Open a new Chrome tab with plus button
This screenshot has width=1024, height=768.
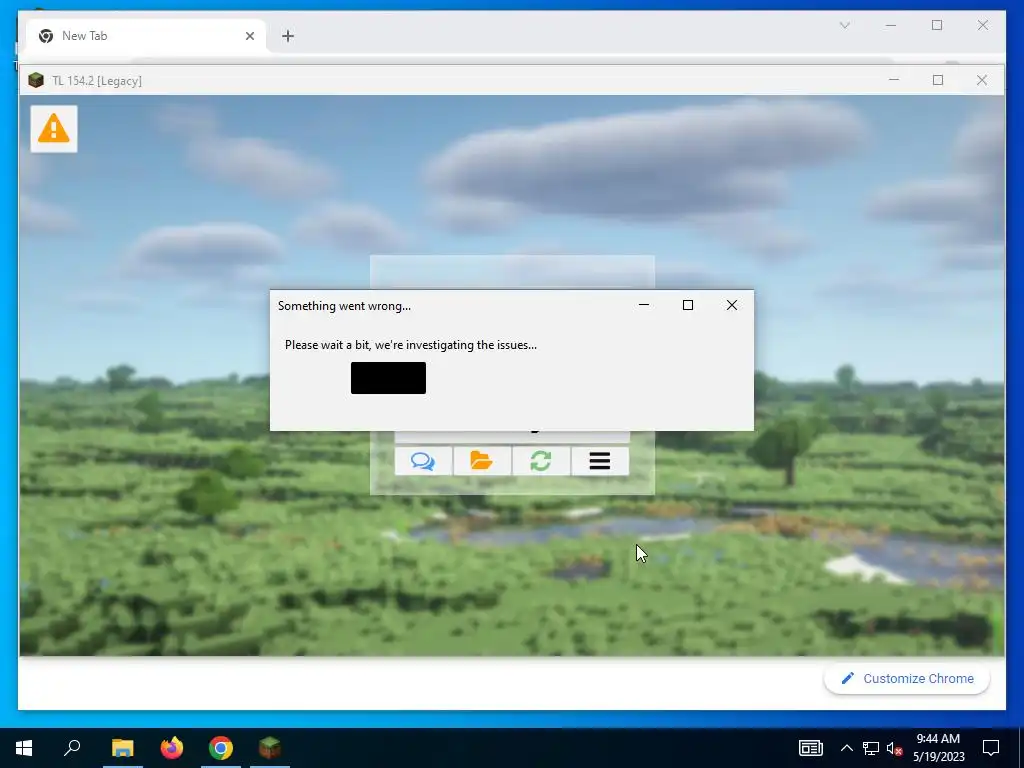point(288,36)
